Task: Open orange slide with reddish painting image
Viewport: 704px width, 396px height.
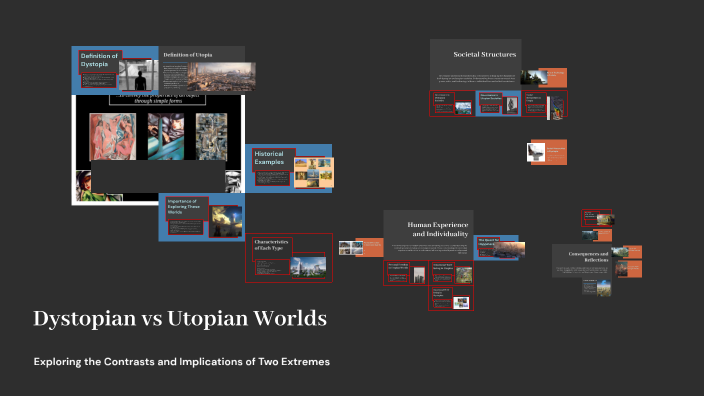Action: point(629,269)
